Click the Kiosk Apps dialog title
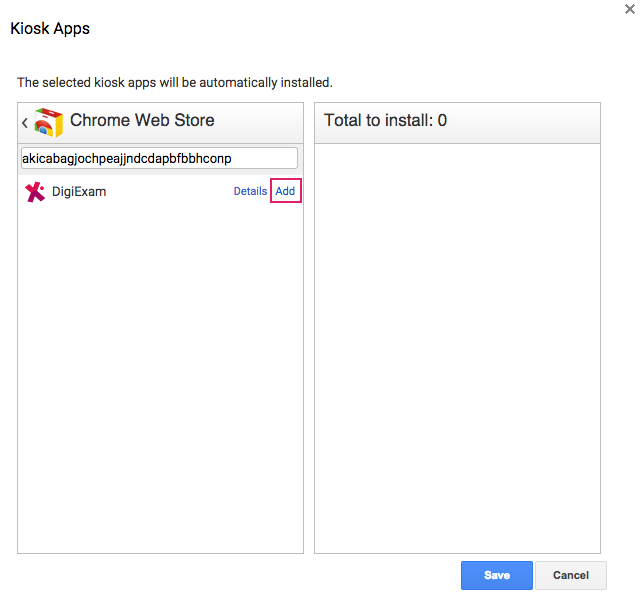Viewport: 640px width, 597px height. click(50, 29)
